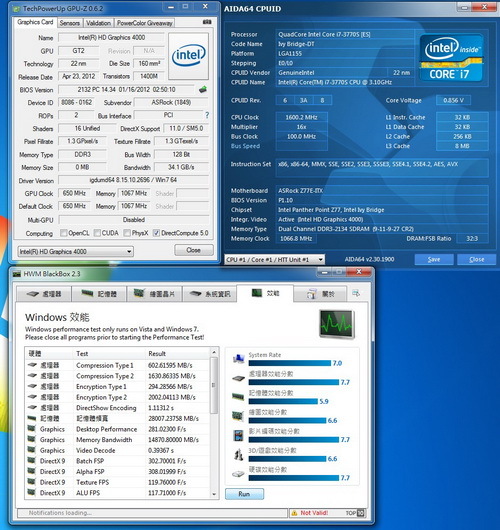
Task: Toggle the CUDA checkbox
Action: [x=97, y=233]
